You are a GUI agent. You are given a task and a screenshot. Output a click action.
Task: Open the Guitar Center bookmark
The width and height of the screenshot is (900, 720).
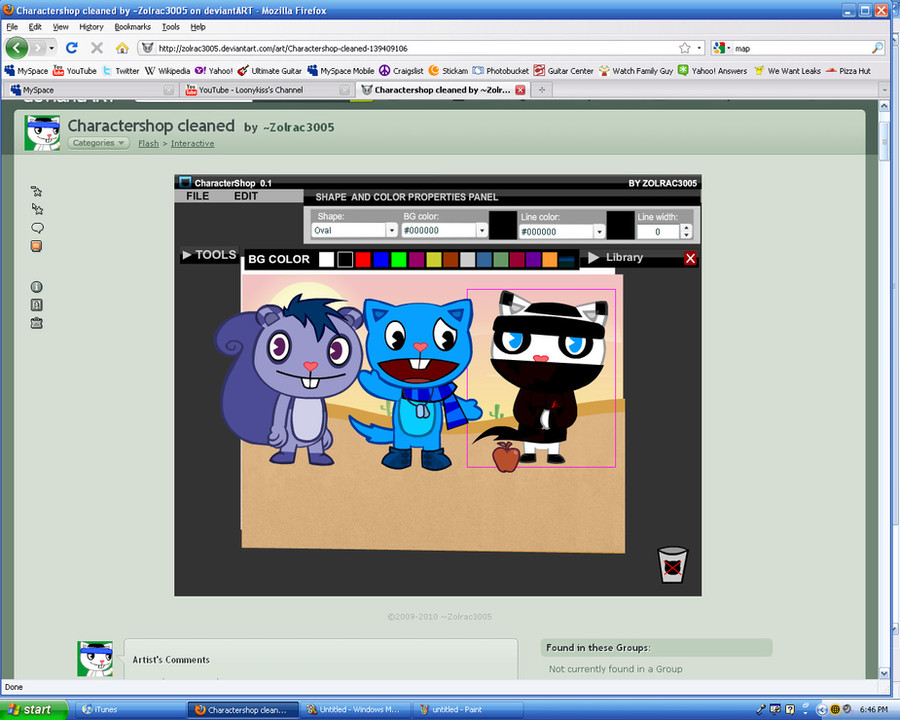564,71
